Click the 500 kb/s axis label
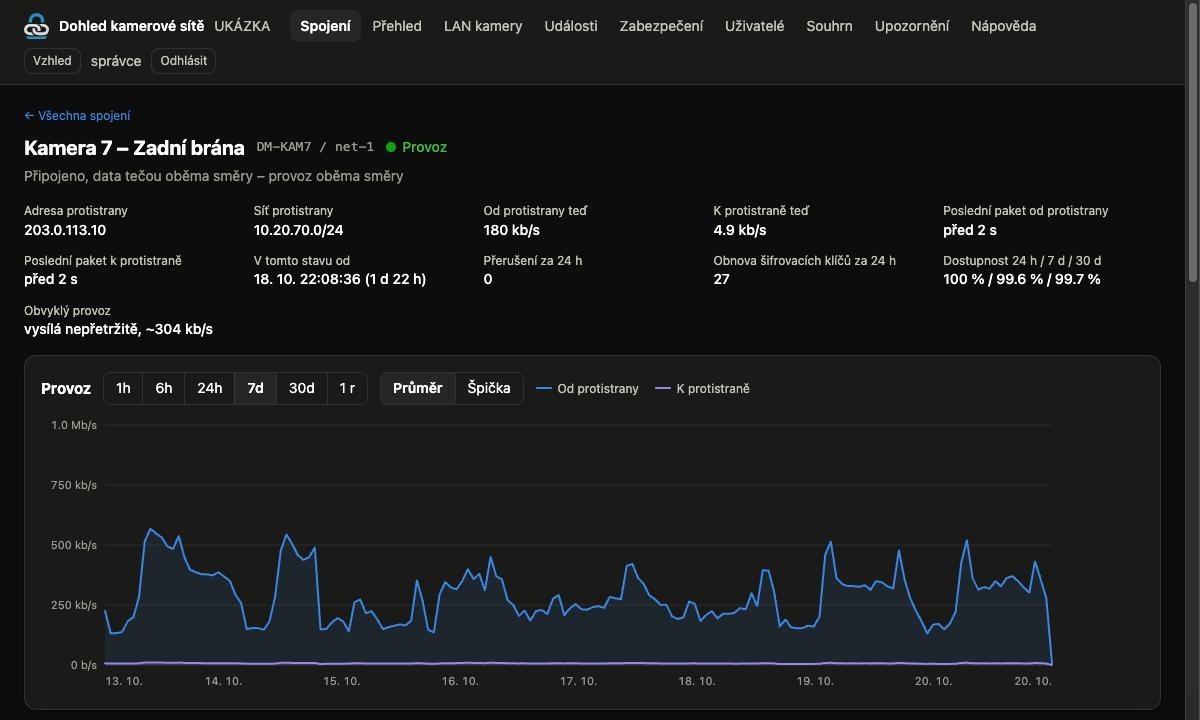The image size is (1200, 720). (74, 545)
